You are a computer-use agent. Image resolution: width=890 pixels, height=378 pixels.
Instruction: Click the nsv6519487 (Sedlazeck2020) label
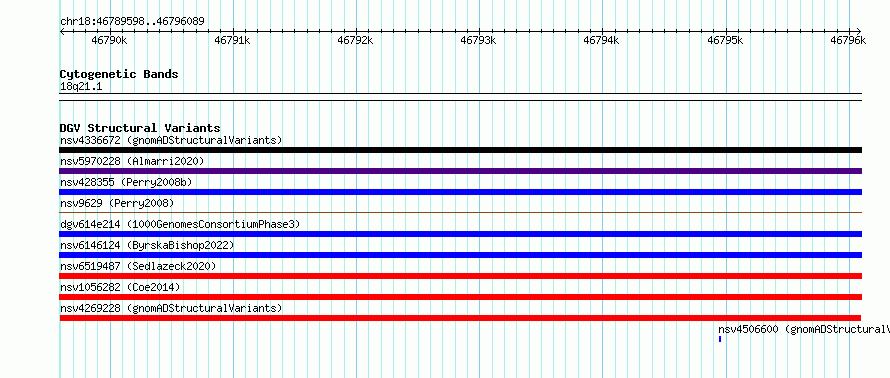tap(138, 266)
